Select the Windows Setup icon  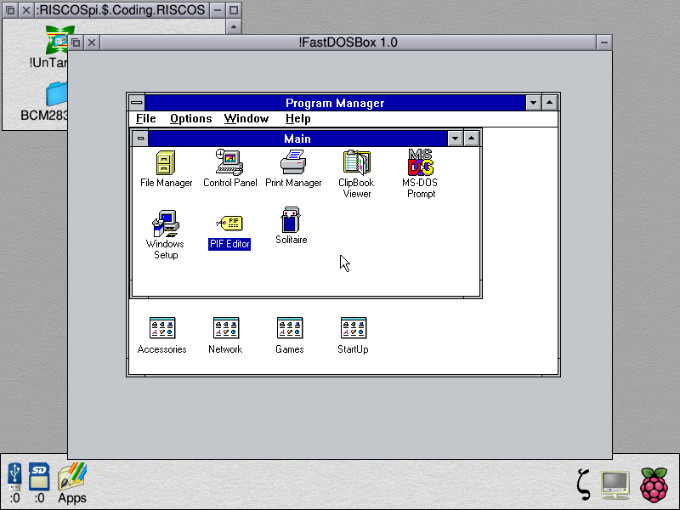[x=165, y=235]
